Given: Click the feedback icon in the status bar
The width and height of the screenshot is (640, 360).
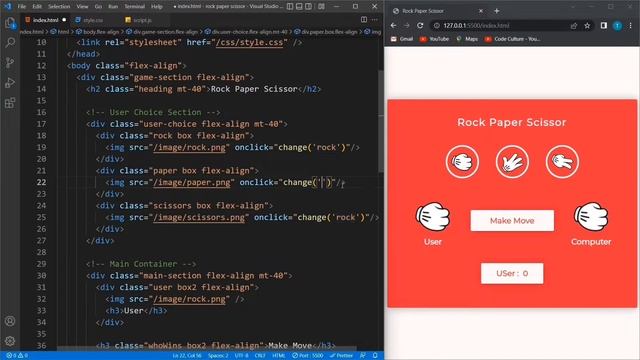Looking at the screenshot, I should click(x=362, y=356).
